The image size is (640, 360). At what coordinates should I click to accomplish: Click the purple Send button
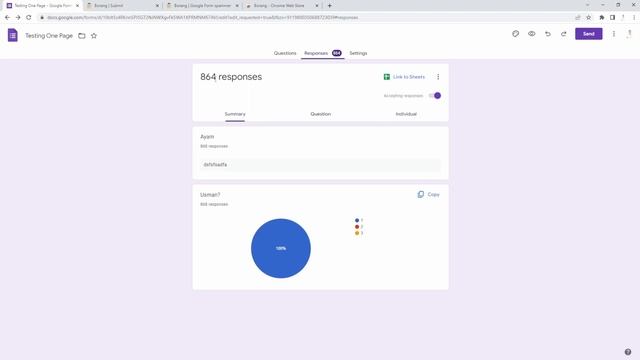[x=589, y=34]
